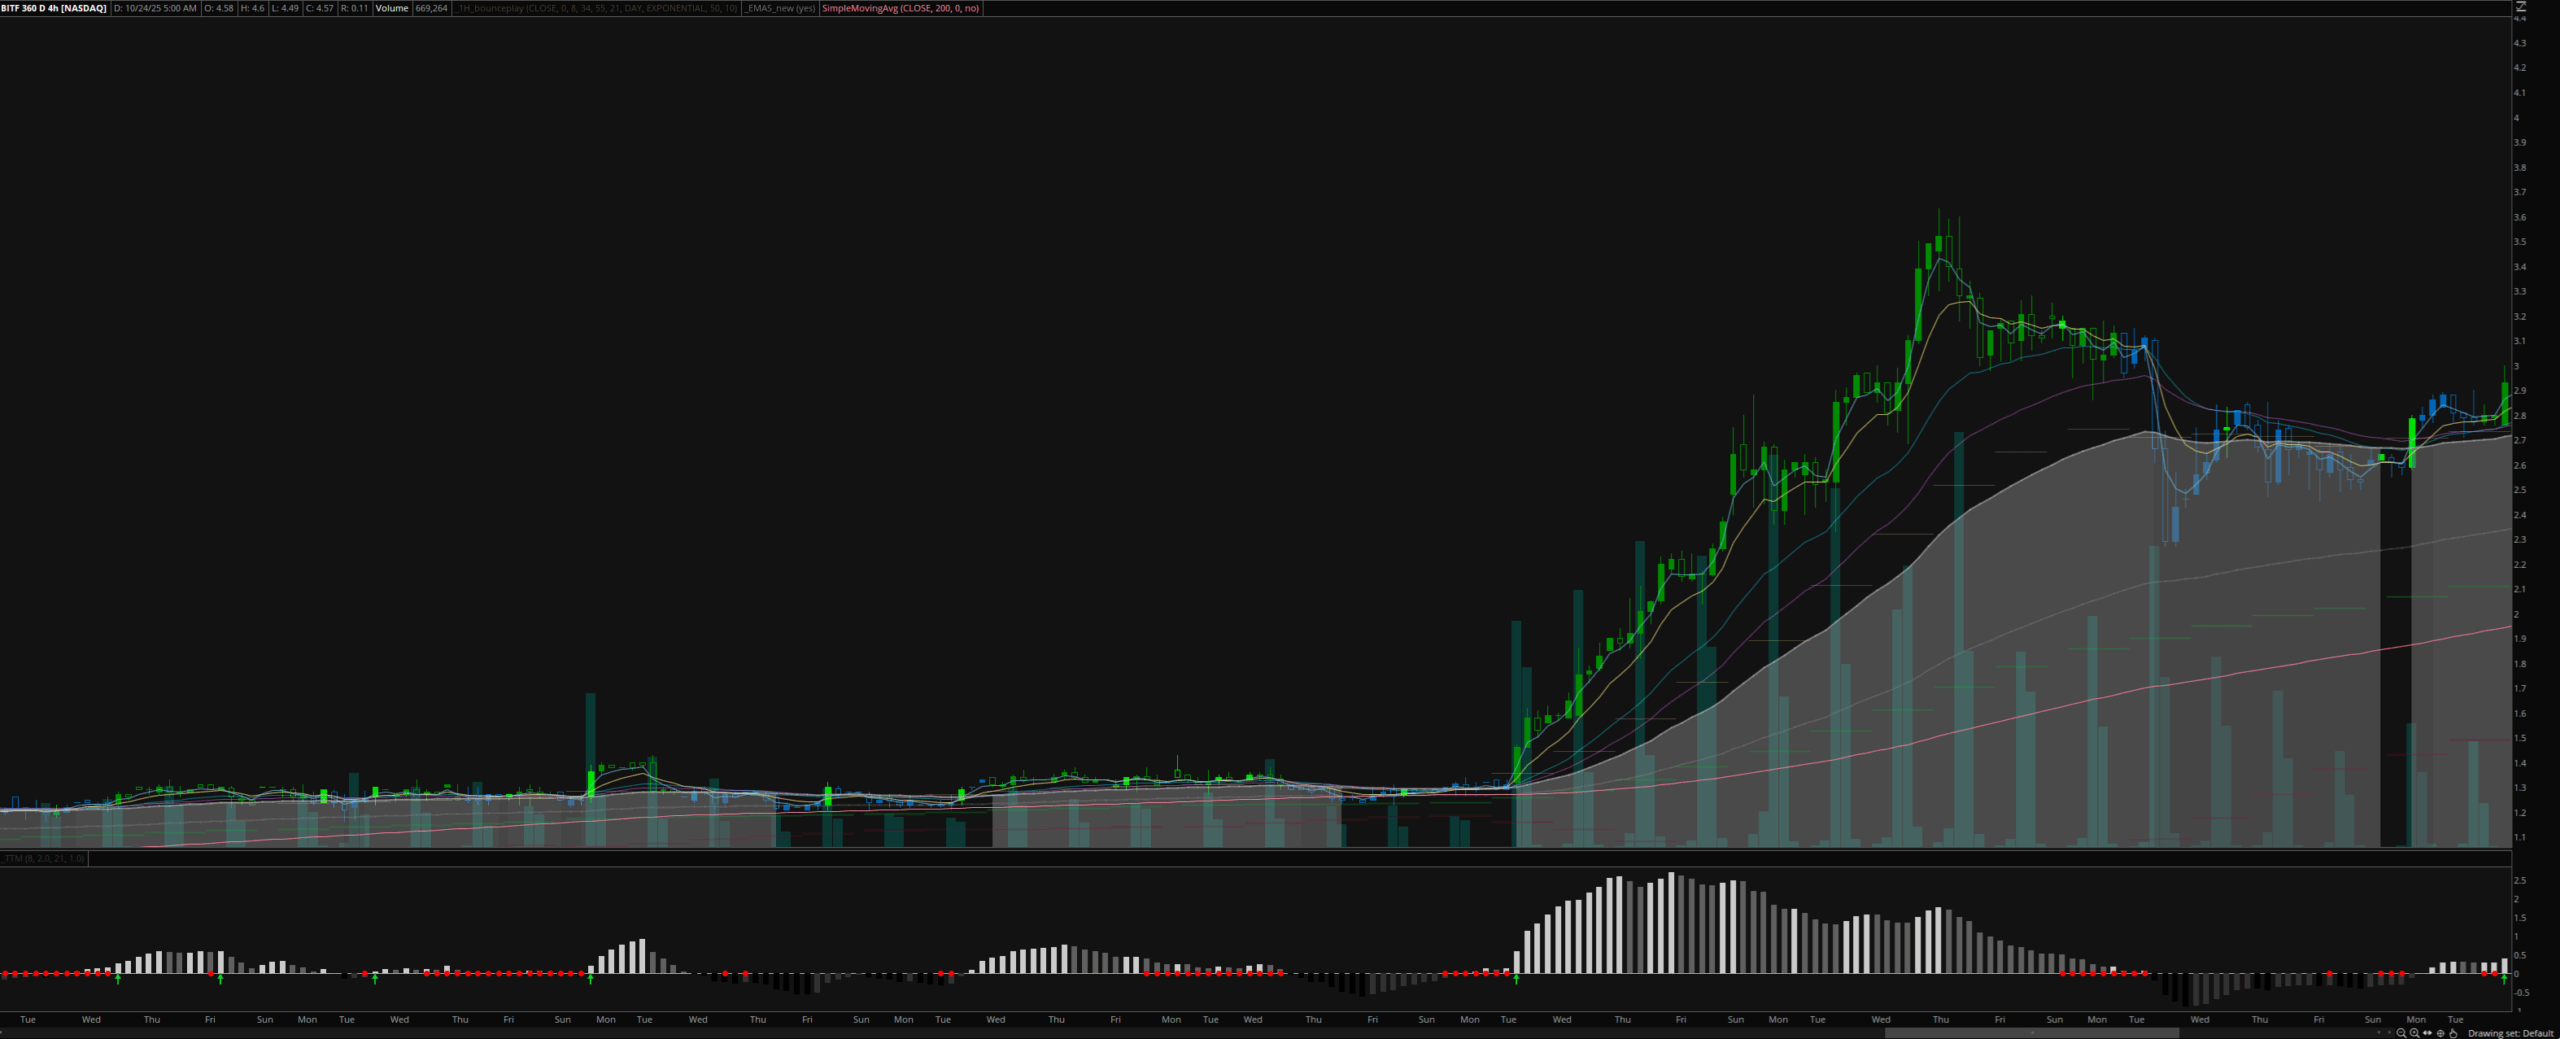Select the pointing hand drawing tool icon

pos(2453,1033)
